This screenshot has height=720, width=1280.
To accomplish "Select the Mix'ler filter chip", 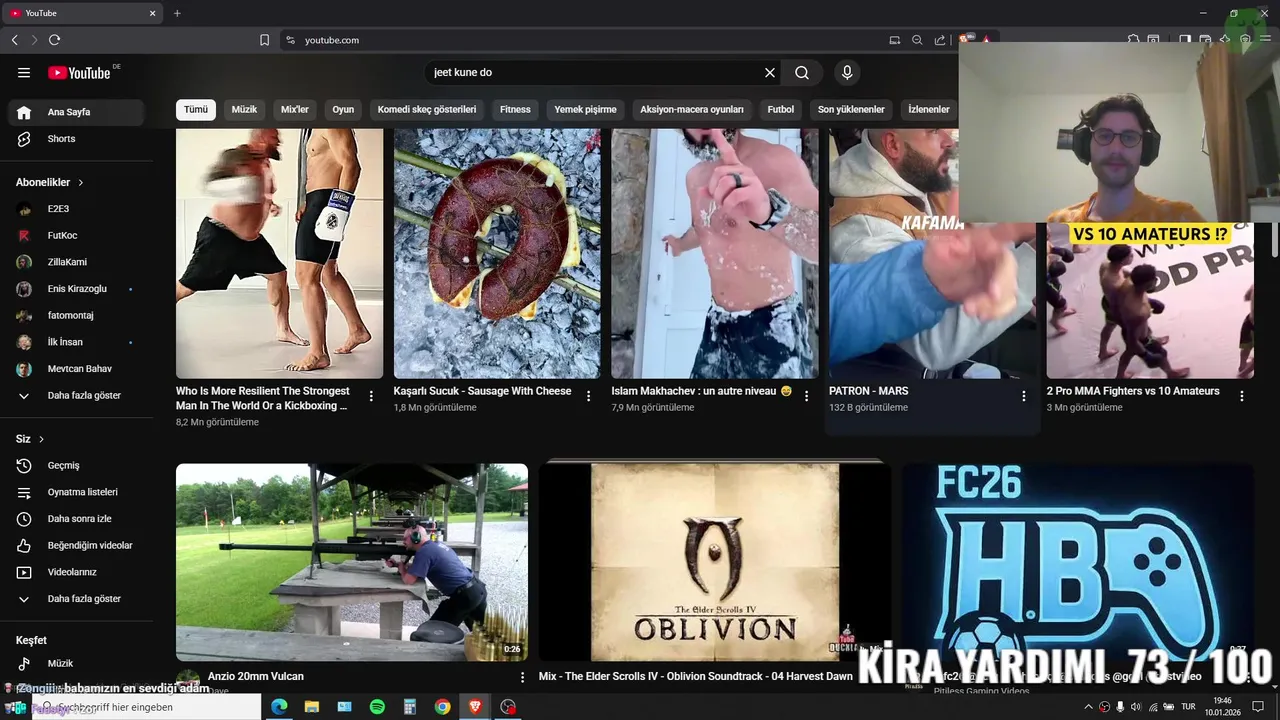I will coord(295,109).
